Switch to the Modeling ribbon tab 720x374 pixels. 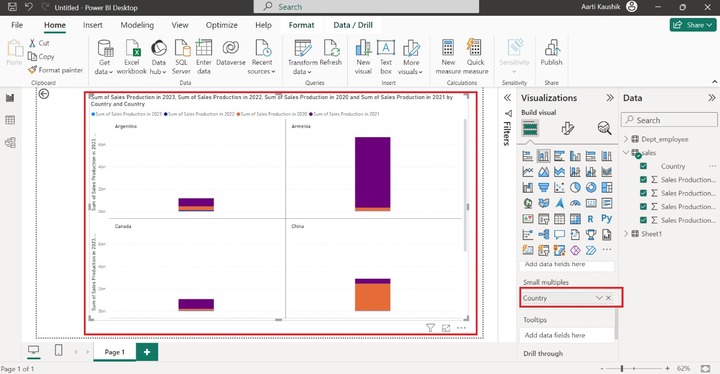137,25
